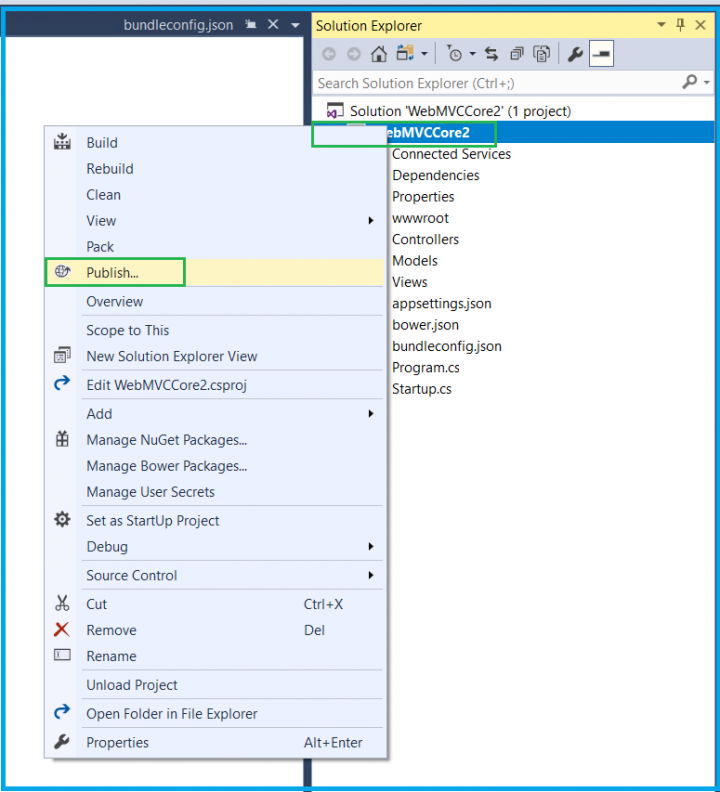Image resolution: width=720 pixels, height=792 pixels.
Task: Close the bundleconfig.json document tab
Action: pyautogui.click(x=273, y=25)
